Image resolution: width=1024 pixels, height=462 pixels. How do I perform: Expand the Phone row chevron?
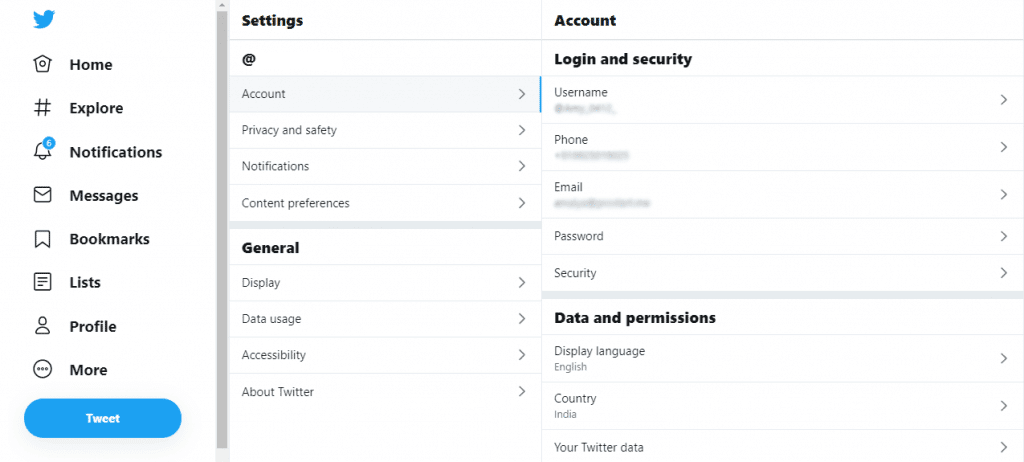[1004, 147]
